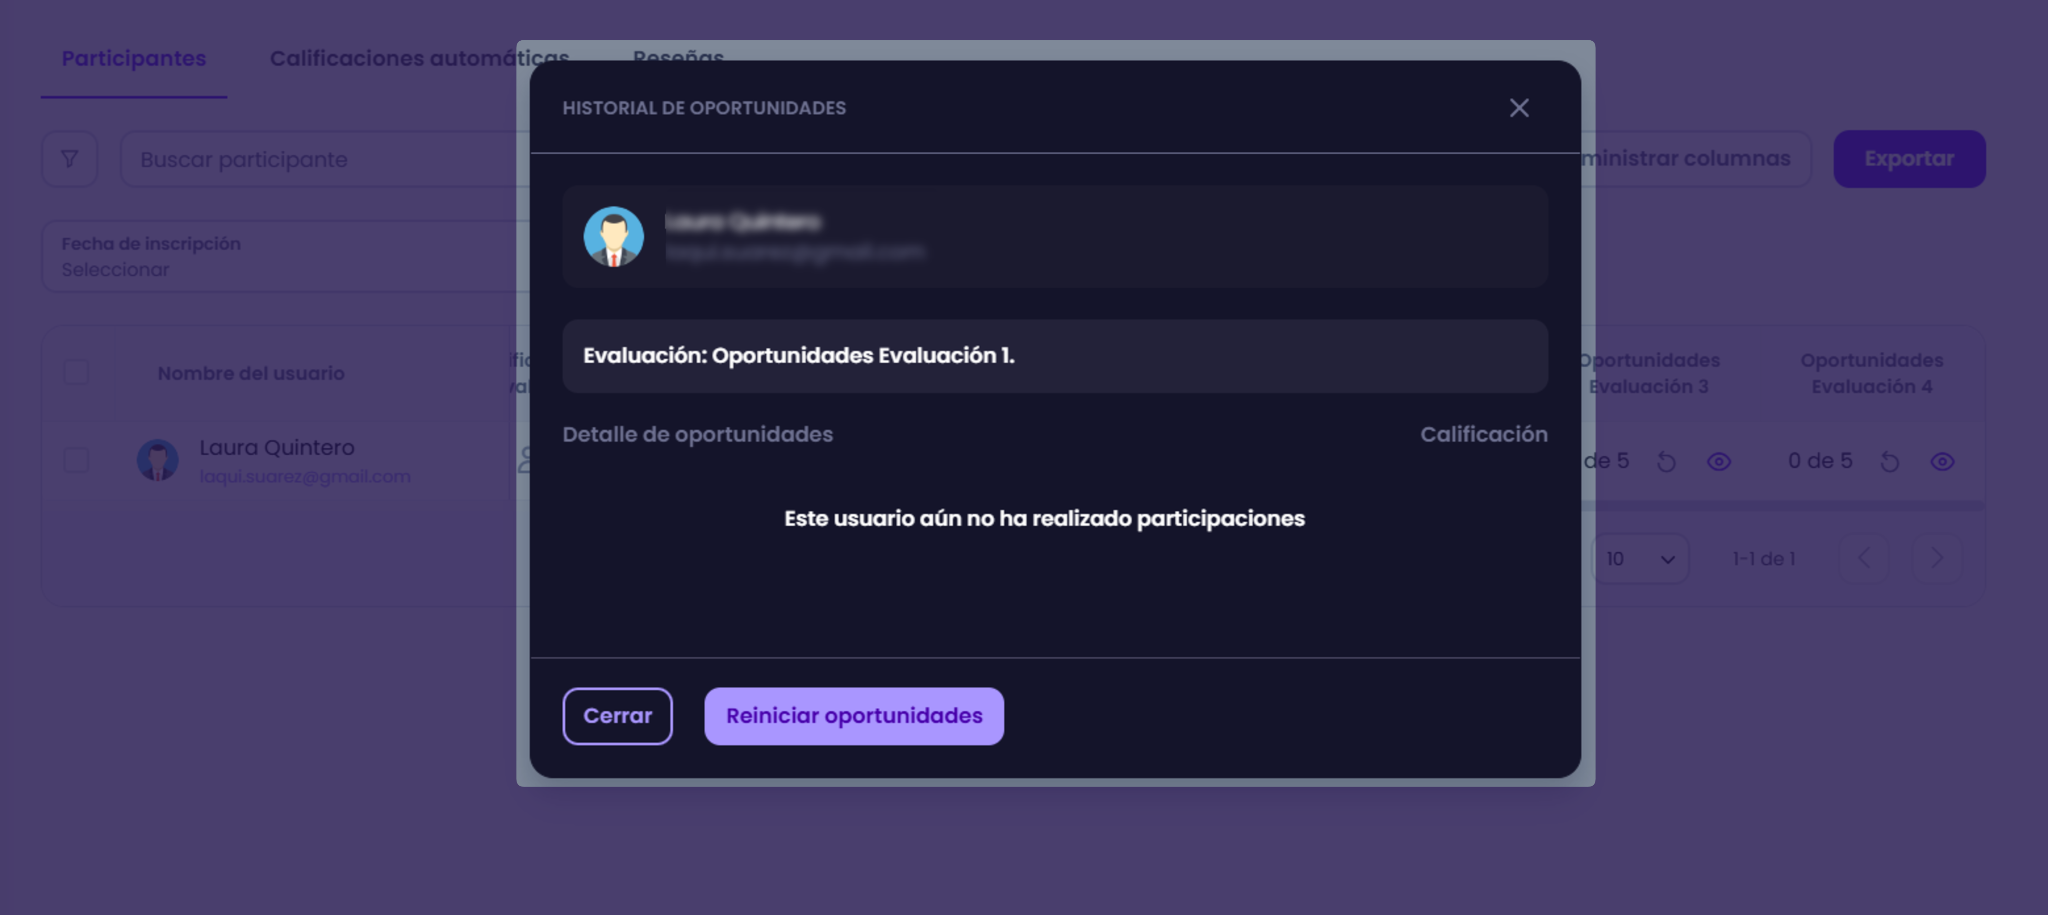
Task: Open the rows-per-page dropdown showing 10
Action: 1640,559
